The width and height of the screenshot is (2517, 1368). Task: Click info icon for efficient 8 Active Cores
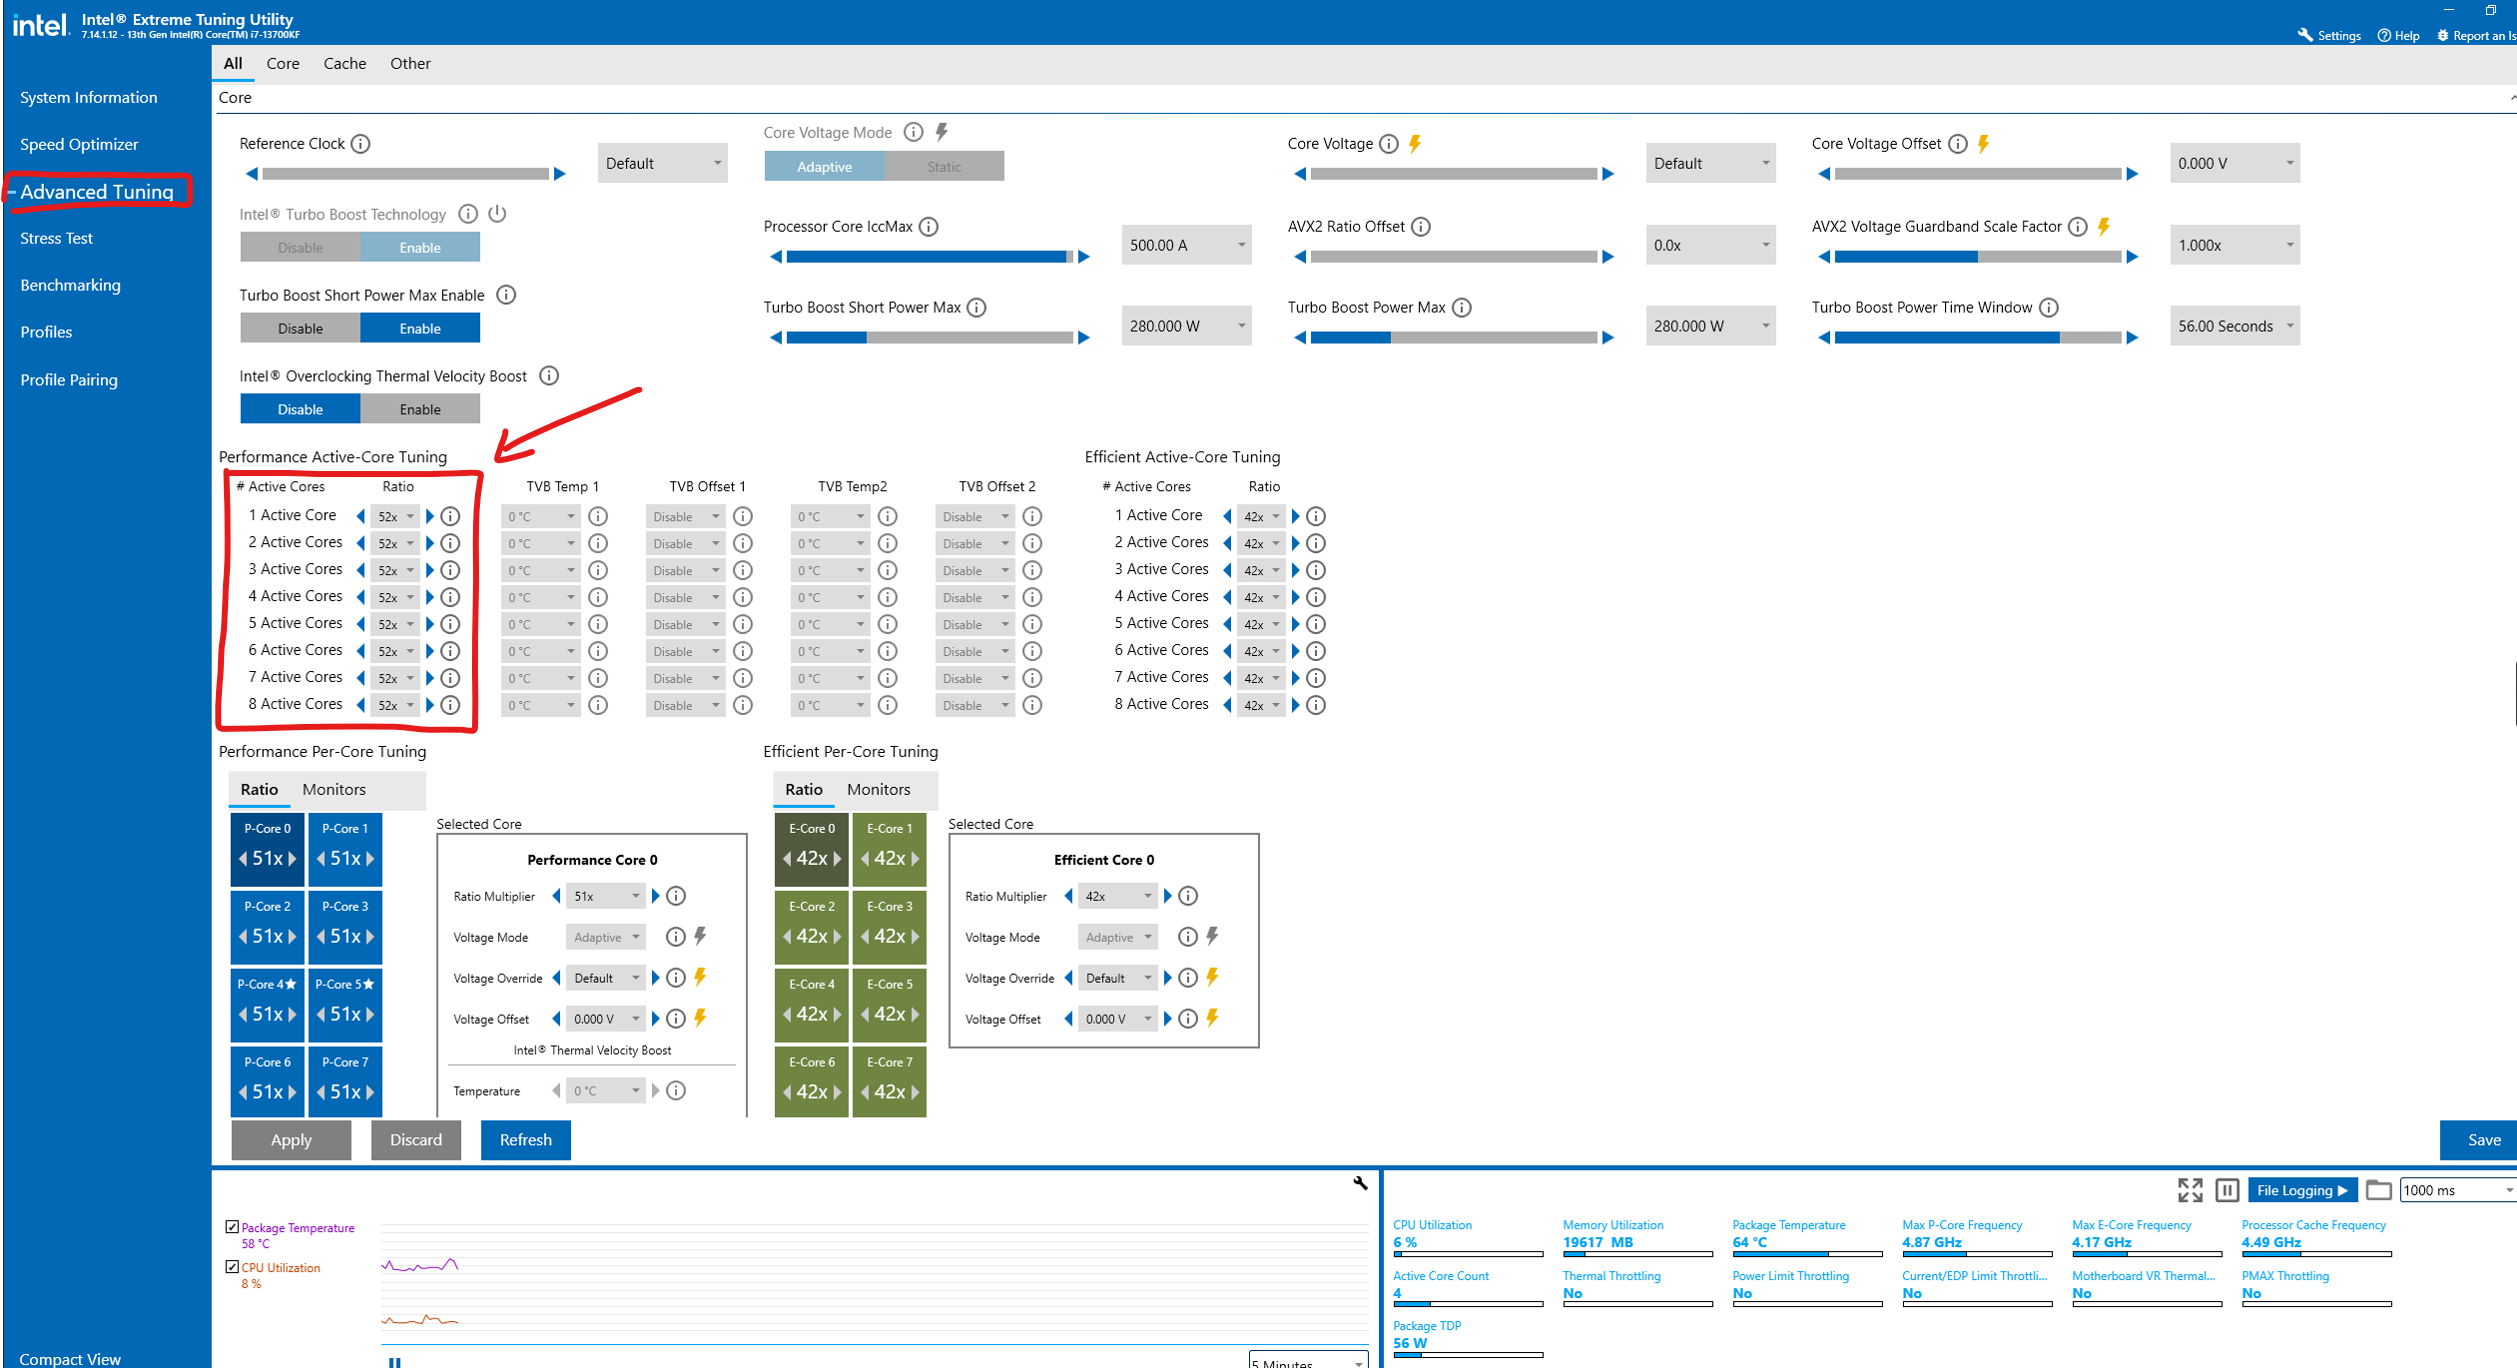tap(1317, 705)
